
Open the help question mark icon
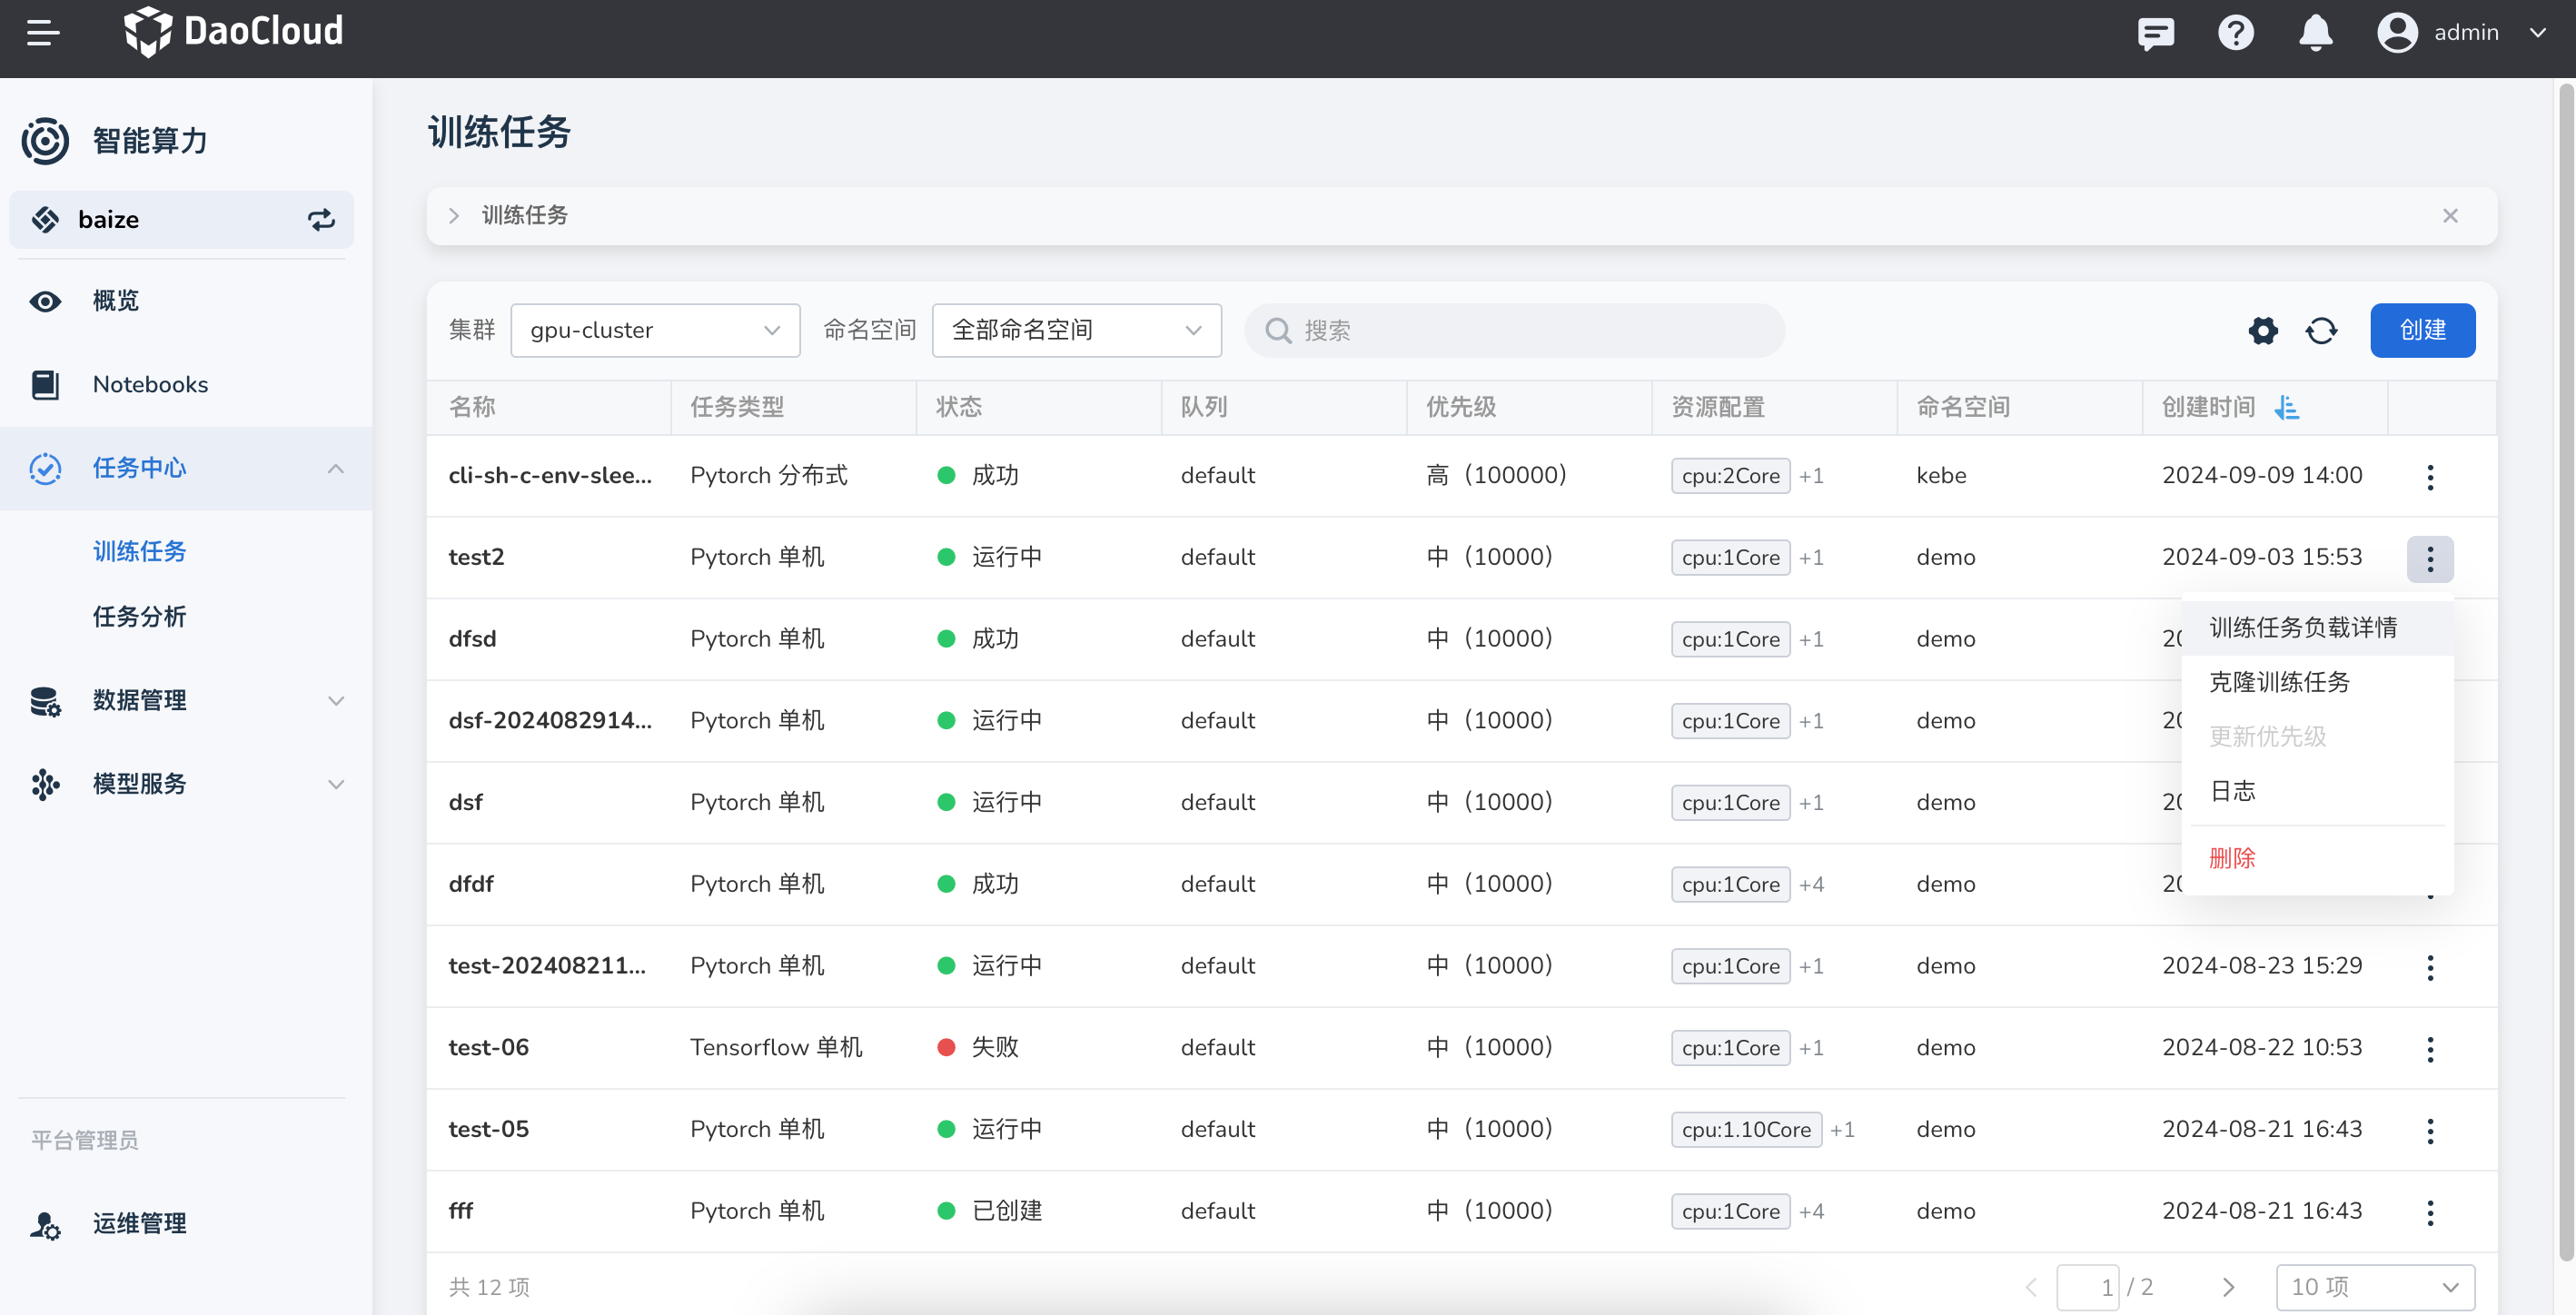(x=2235, y=33)
